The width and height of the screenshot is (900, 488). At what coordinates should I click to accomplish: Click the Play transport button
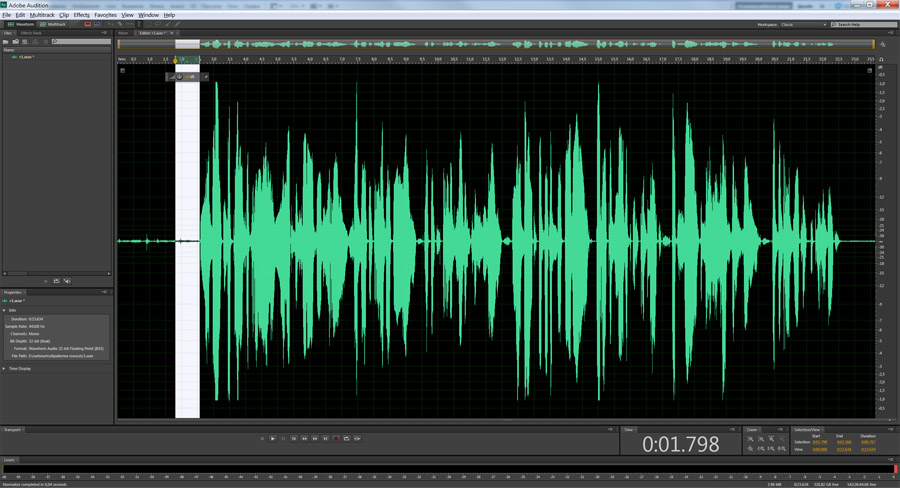pos(273,439)
